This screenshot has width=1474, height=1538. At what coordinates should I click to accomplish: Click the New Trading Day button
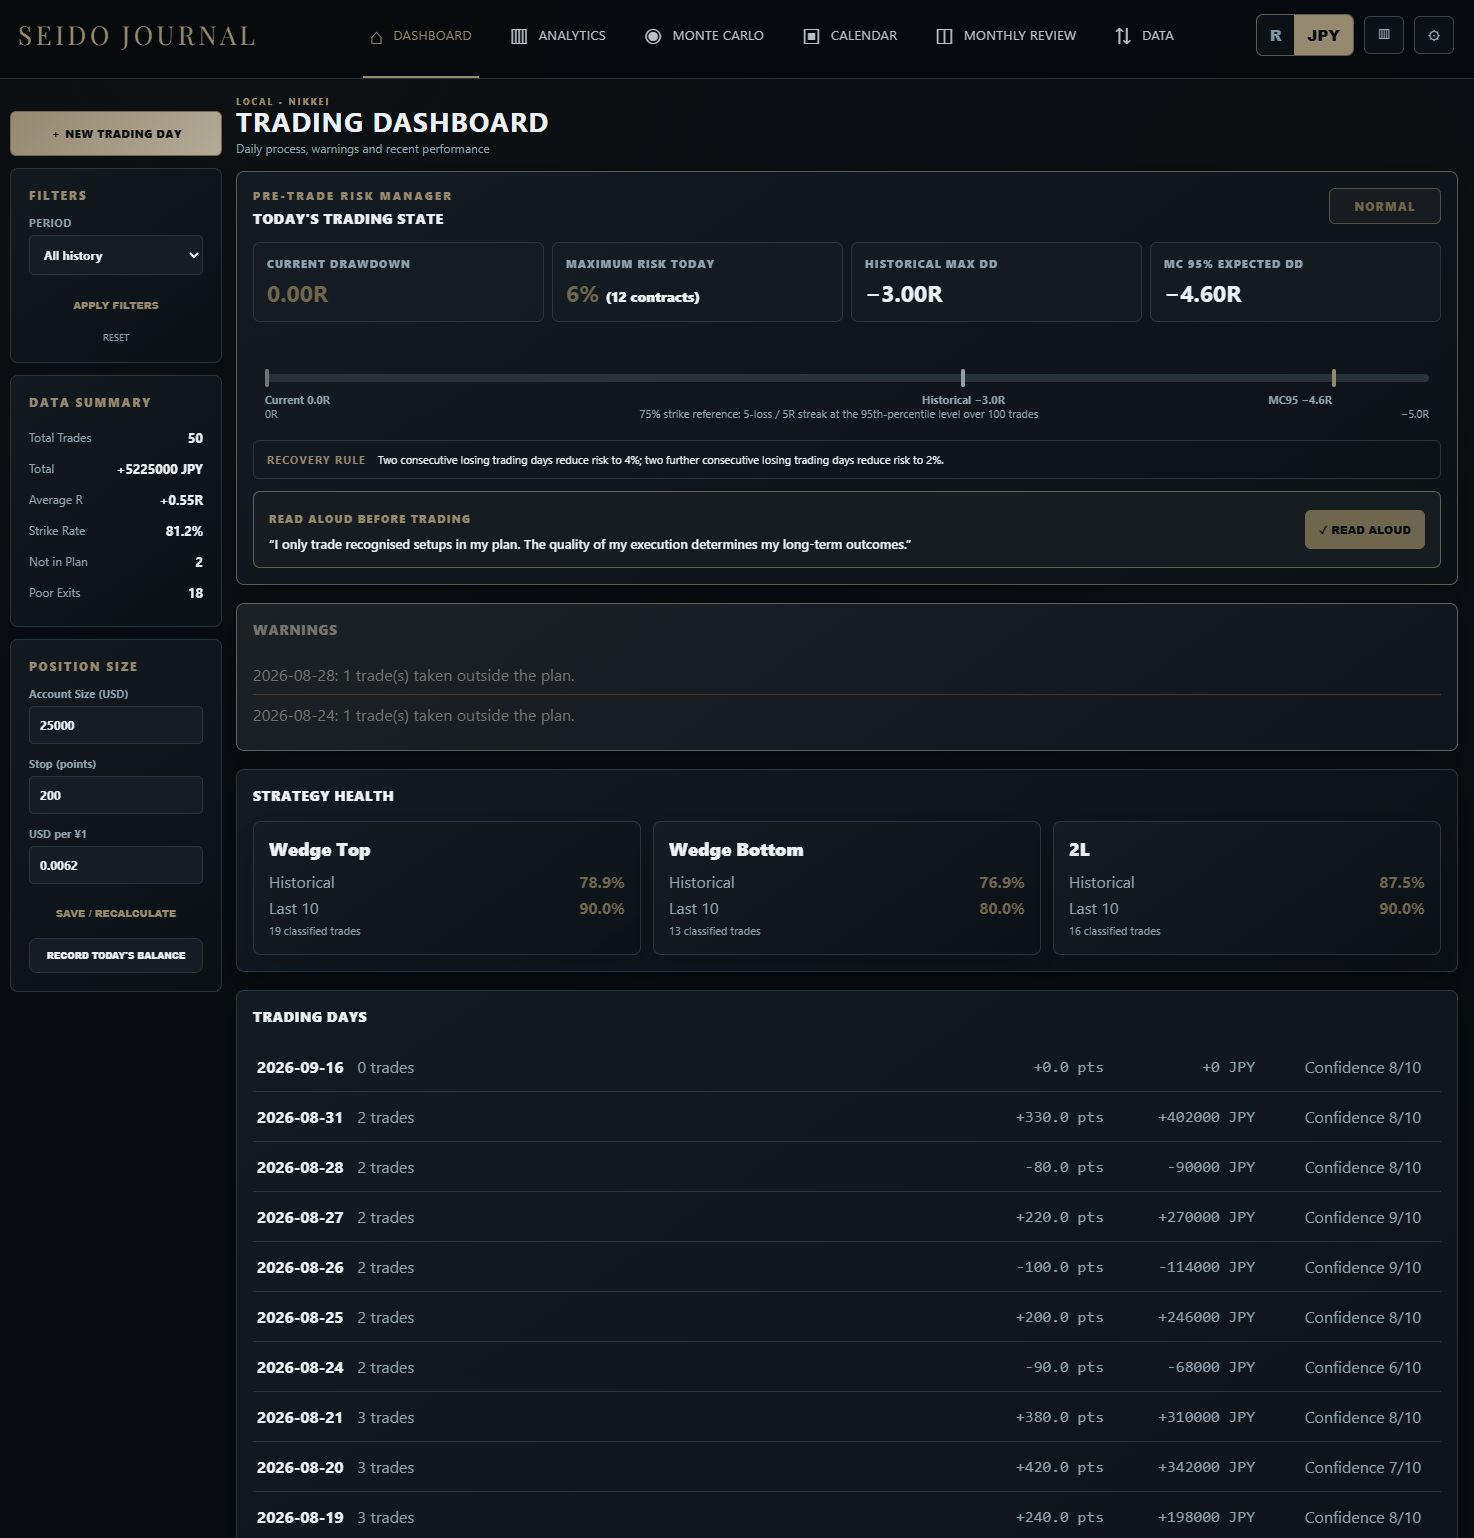tap(116, 133)
